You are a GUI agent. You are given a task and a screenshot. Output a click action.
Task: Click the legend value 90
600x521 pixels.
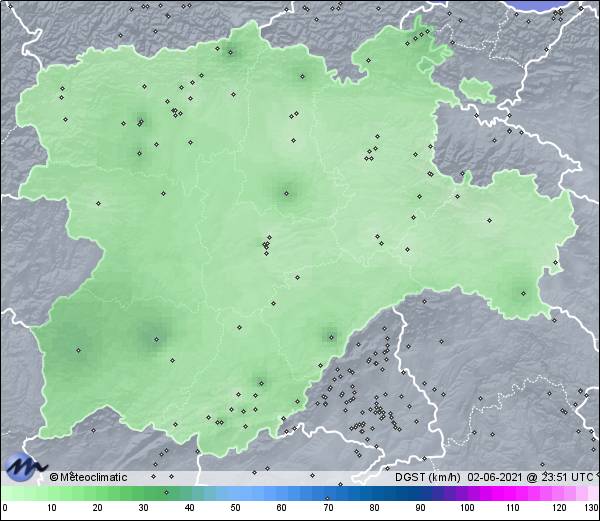(x=421, y=508)
